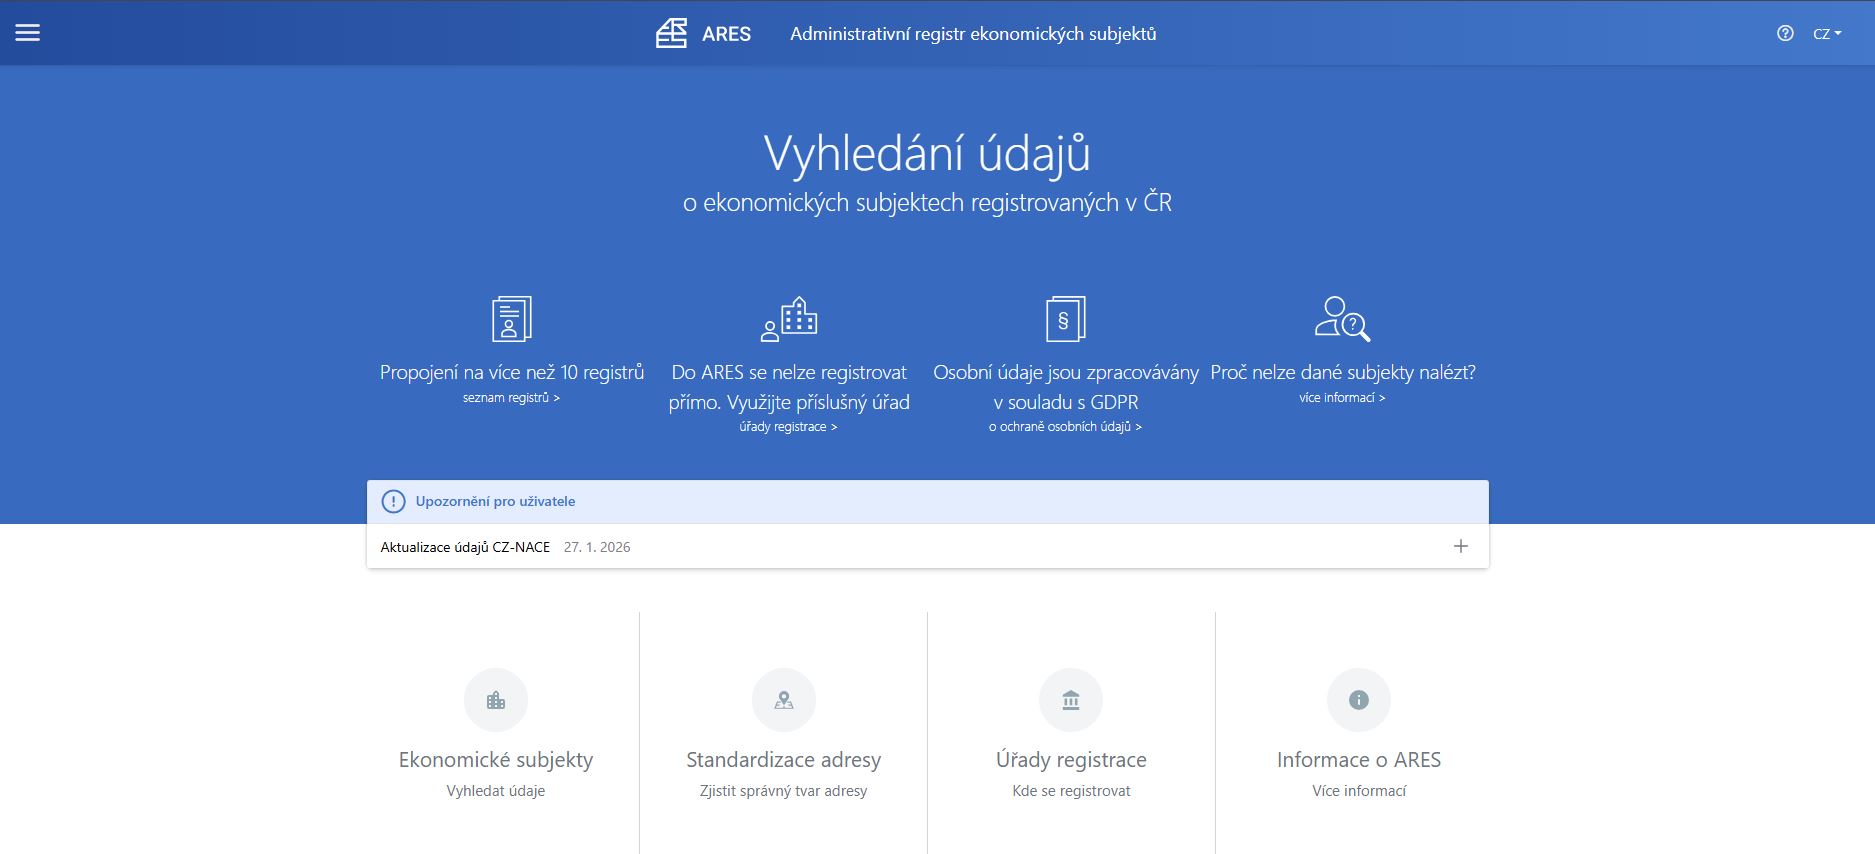Open the hamburger menu
1875x854 pixels.
[28, 33]
